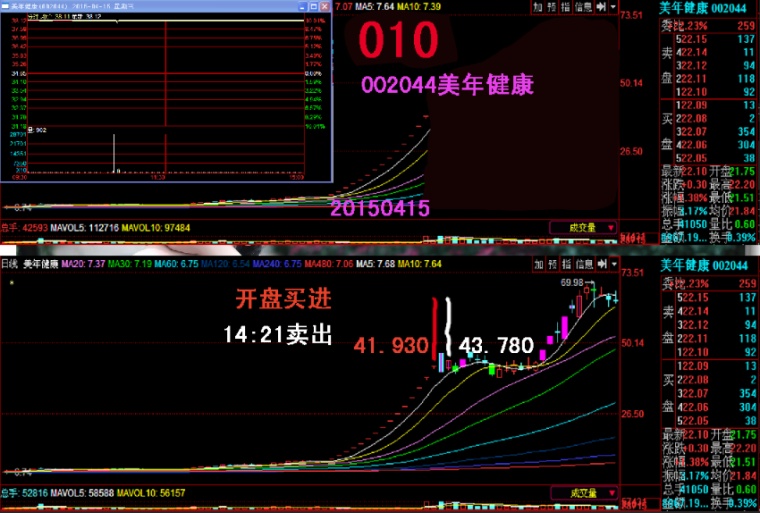760x513 pixels.
Task: Click the jump-to-end arrow icon in lower toolbar
Action: pos(602,264)
